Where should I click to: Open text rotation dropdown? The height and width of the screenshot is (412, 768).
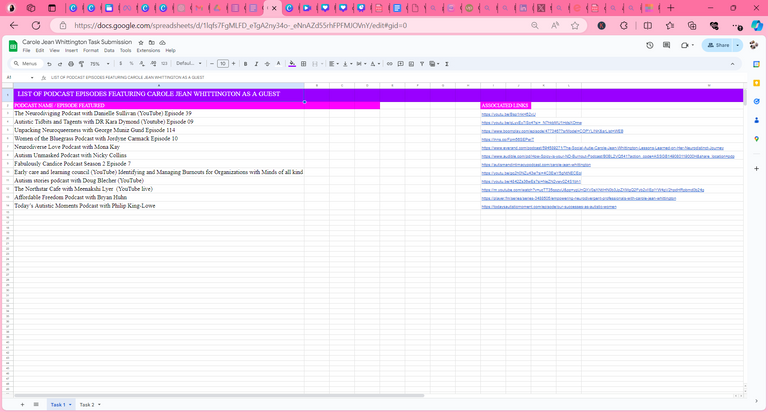tap(375, 64)
